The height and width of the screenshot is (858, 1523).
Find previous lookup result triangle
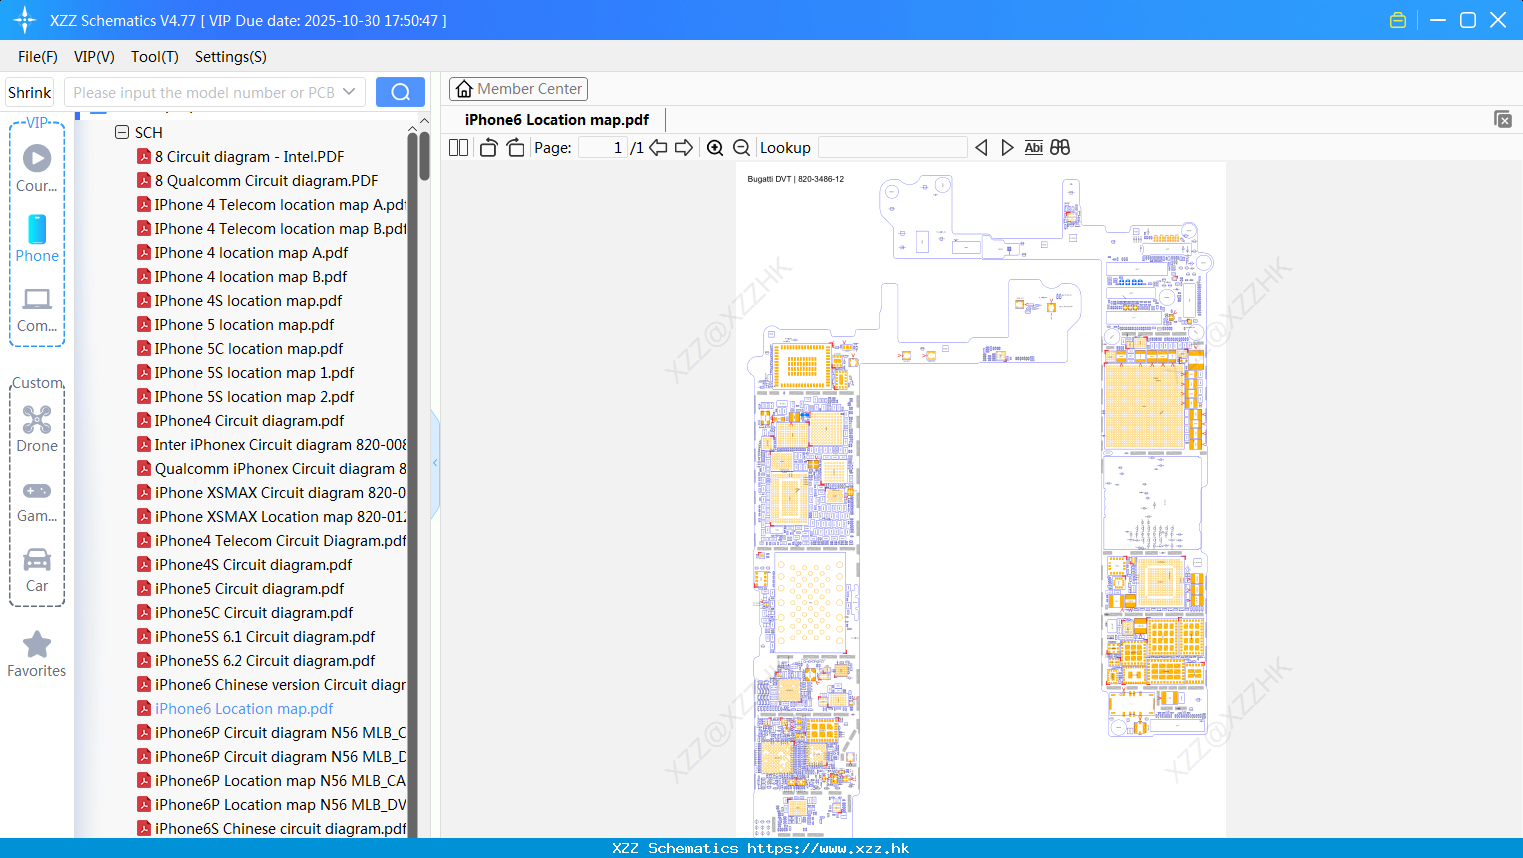[x=981, y=147]
